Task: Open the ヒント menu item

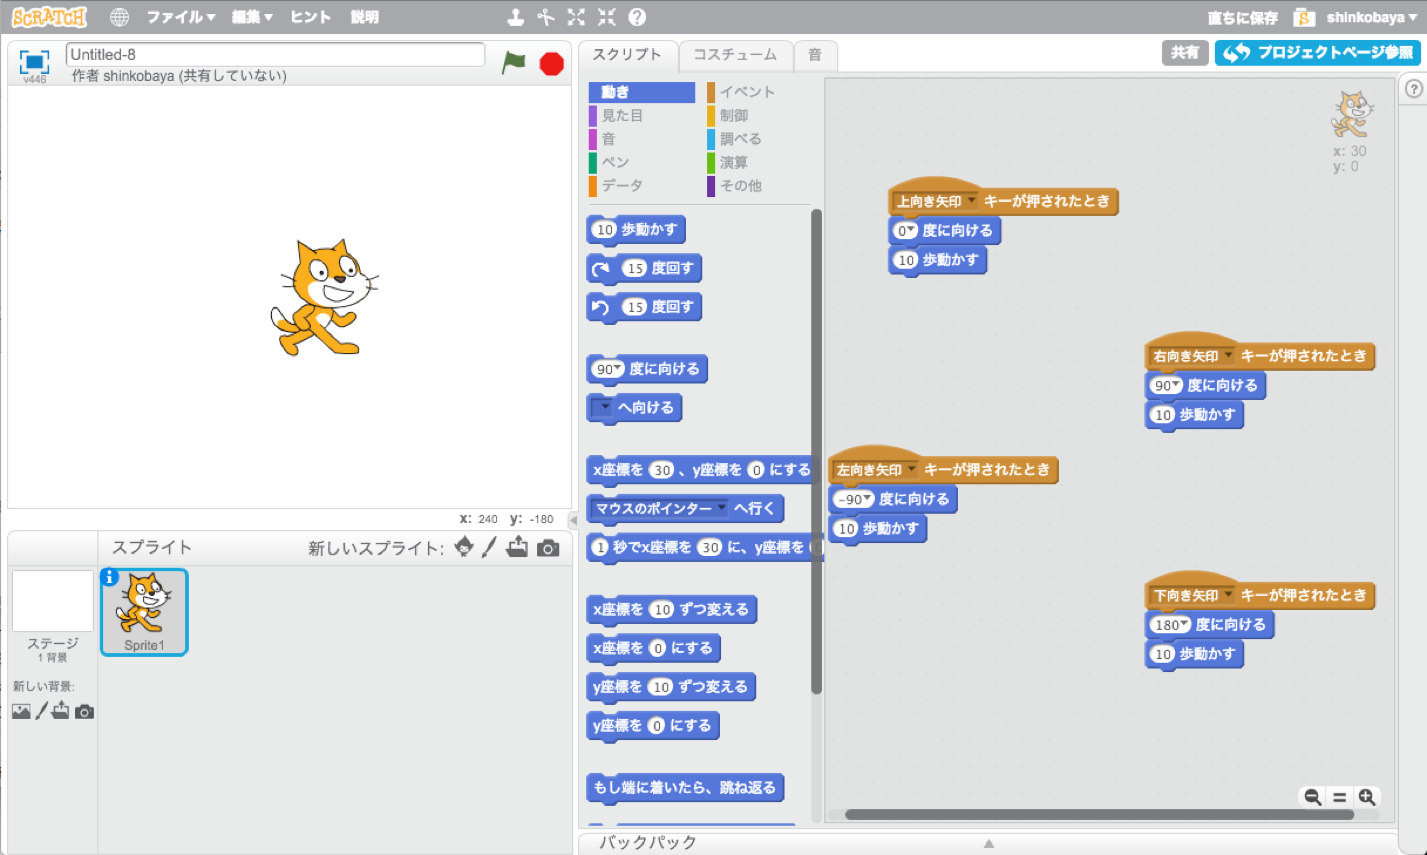Action: (311, 17)
